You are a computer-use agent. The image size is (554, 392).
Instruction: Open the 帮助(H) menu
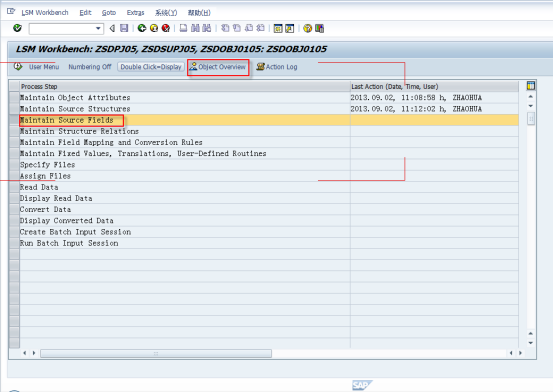click(199, 13)
